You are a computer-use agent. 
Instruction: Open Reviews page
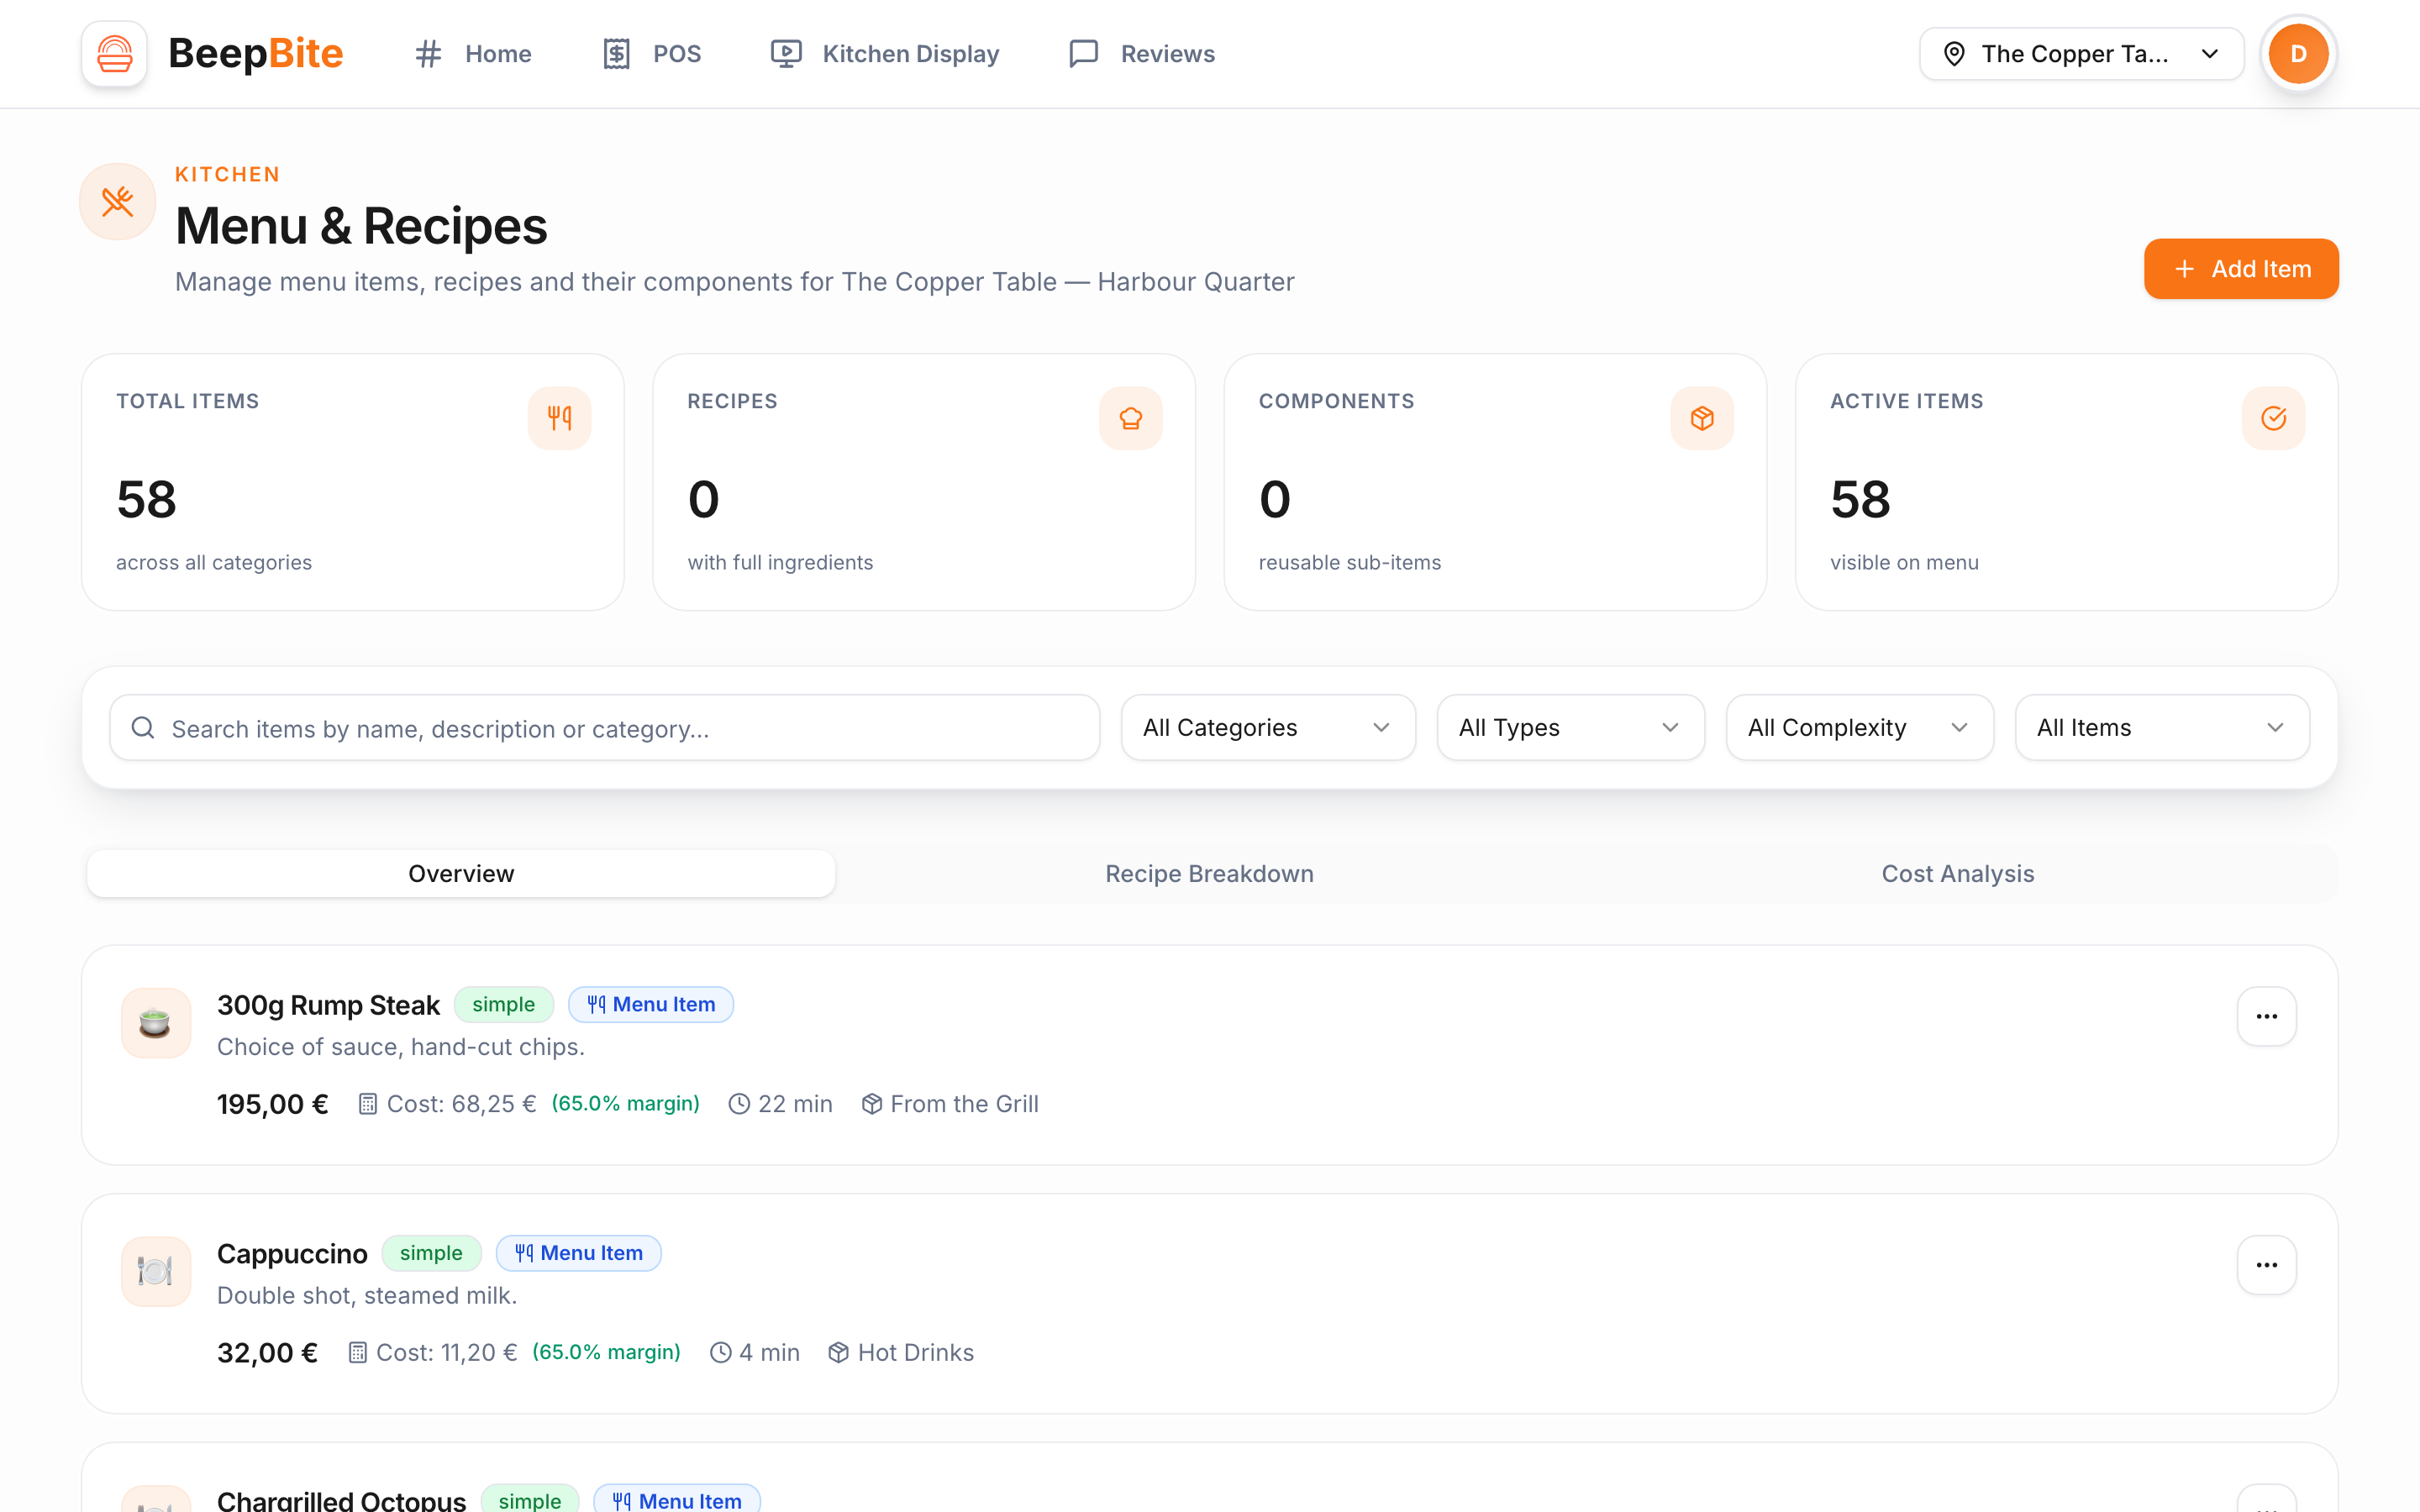pos(1142,54)
